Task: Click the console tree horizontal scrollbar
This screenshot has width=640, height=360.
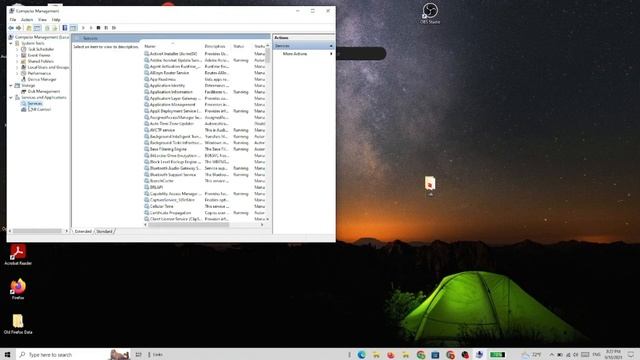Action: coord(38,231)
